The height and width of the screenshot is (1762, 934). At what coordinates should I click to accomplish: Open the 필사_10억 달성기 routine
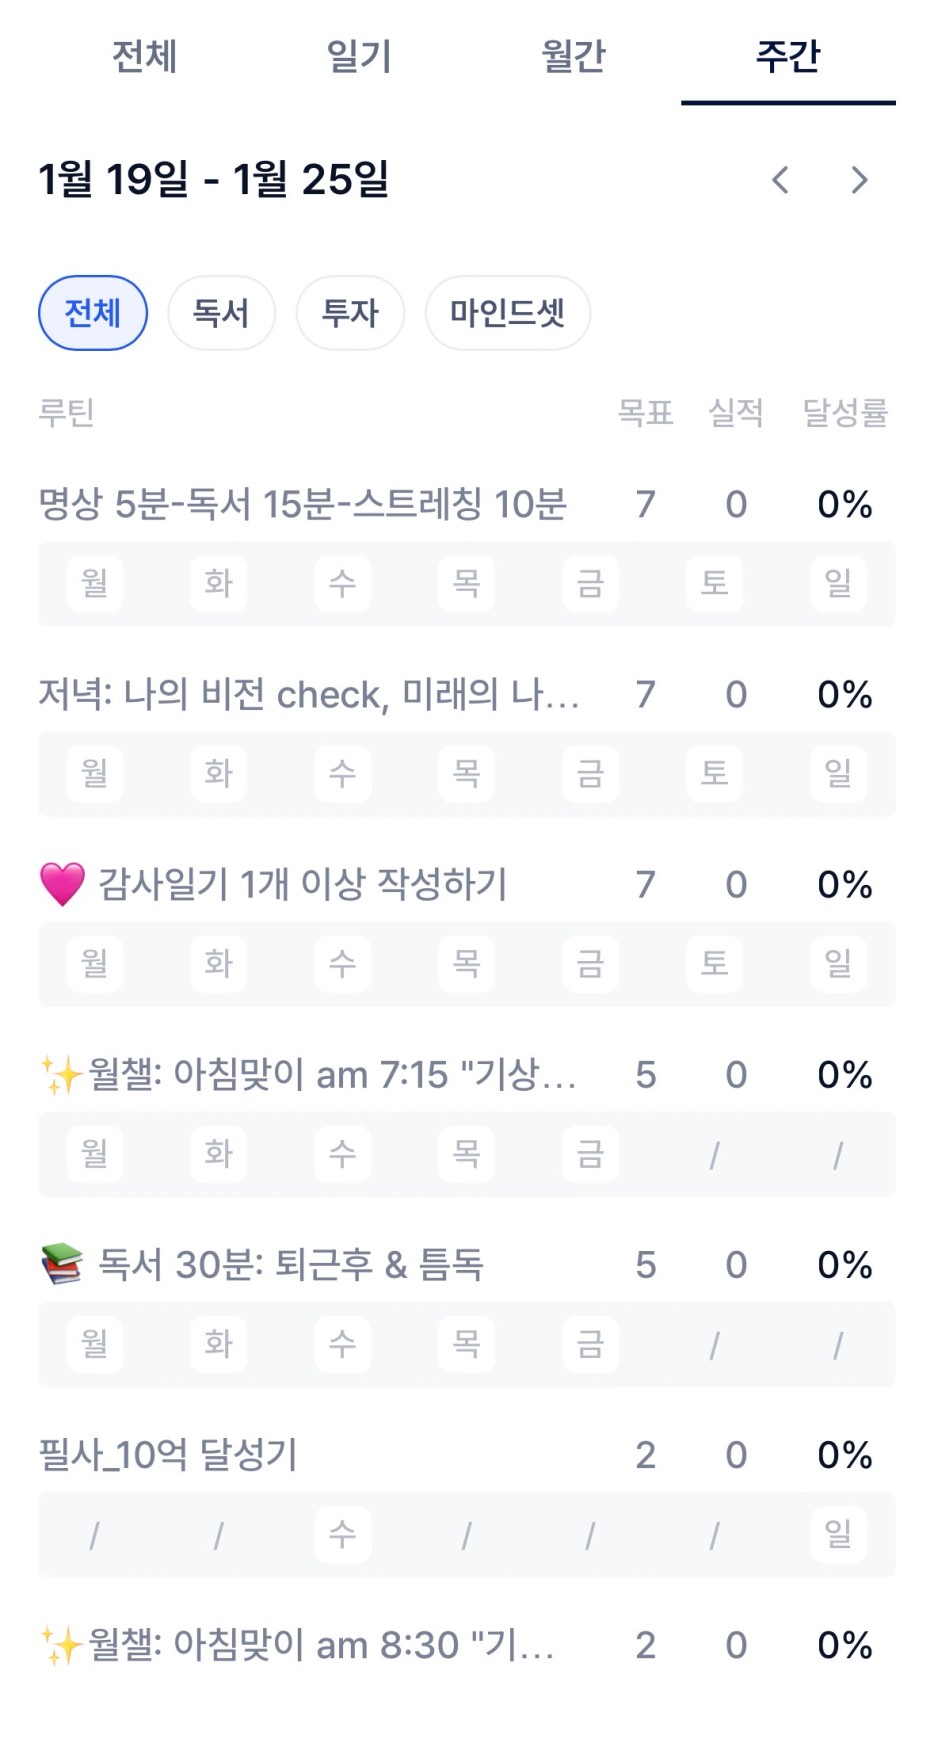[168, 1455]
